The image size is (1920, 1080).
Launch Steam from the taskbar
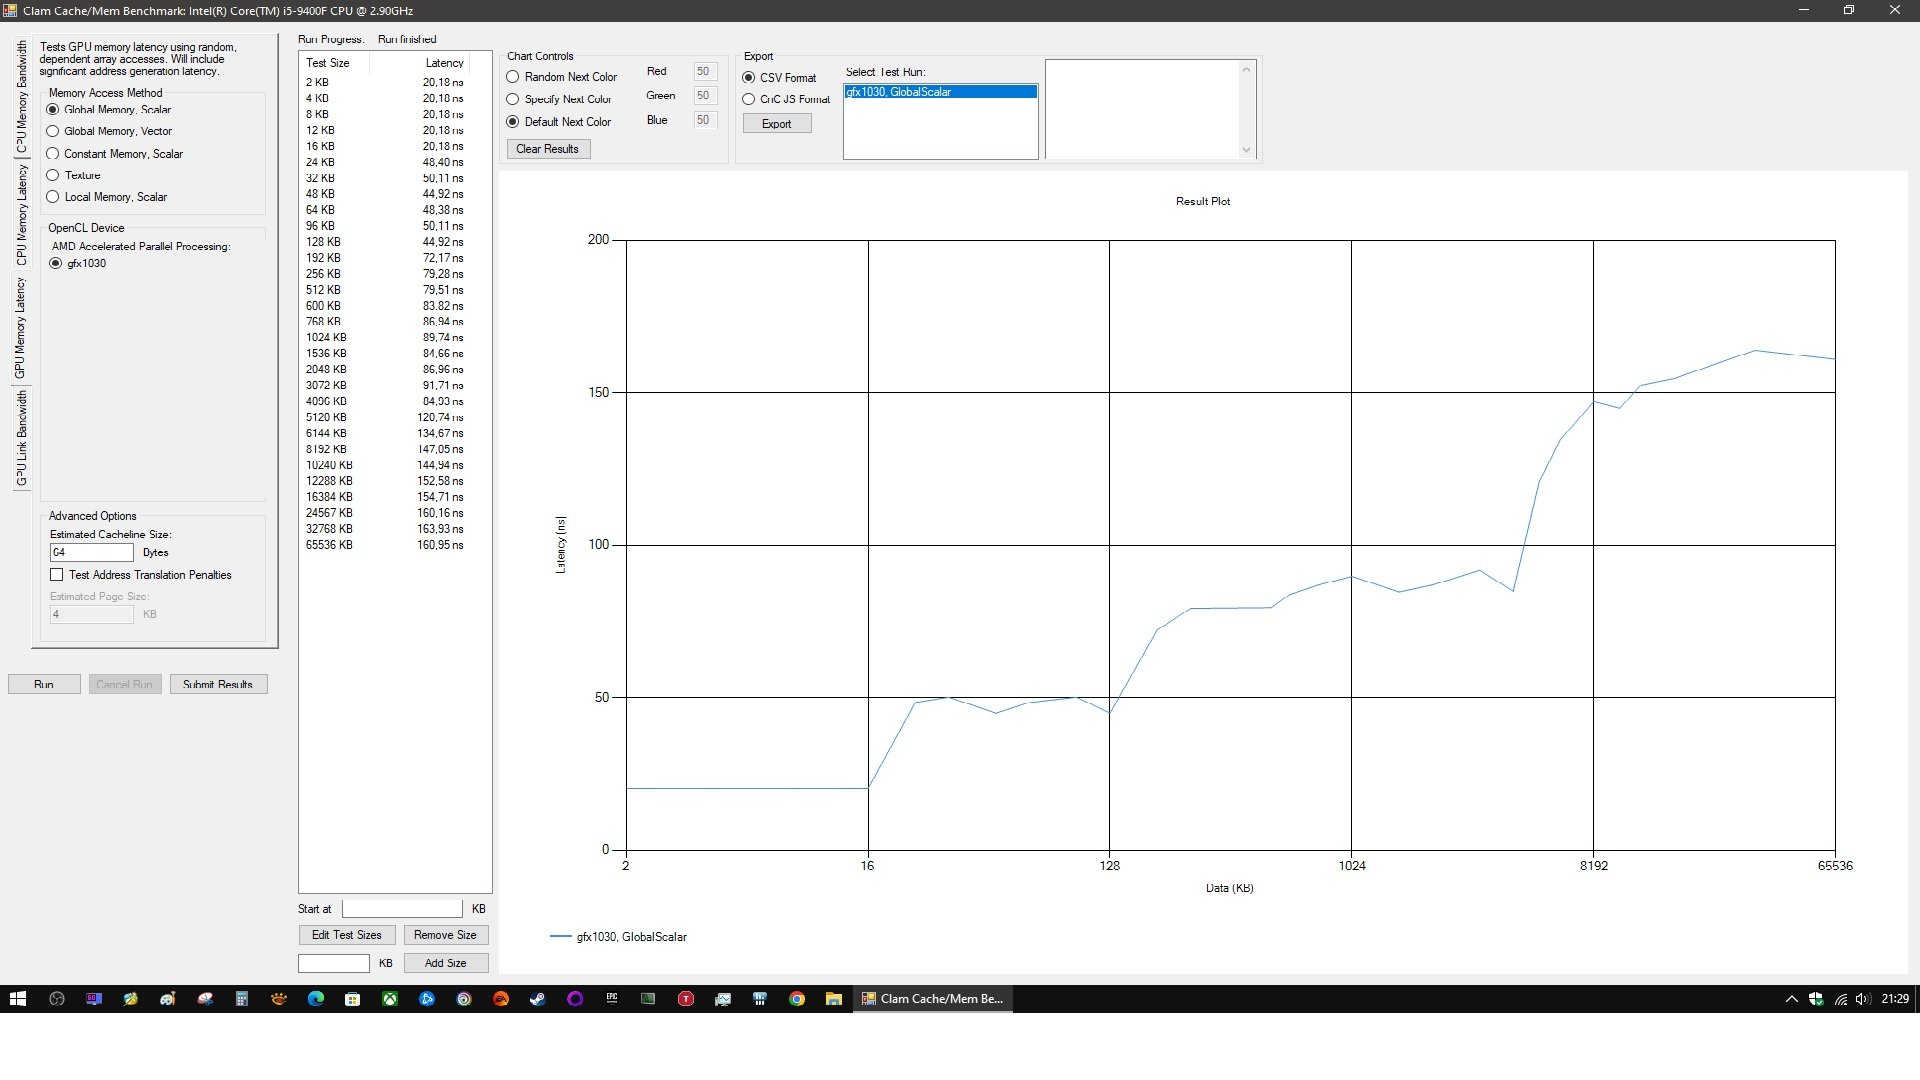tap(537, 998)
